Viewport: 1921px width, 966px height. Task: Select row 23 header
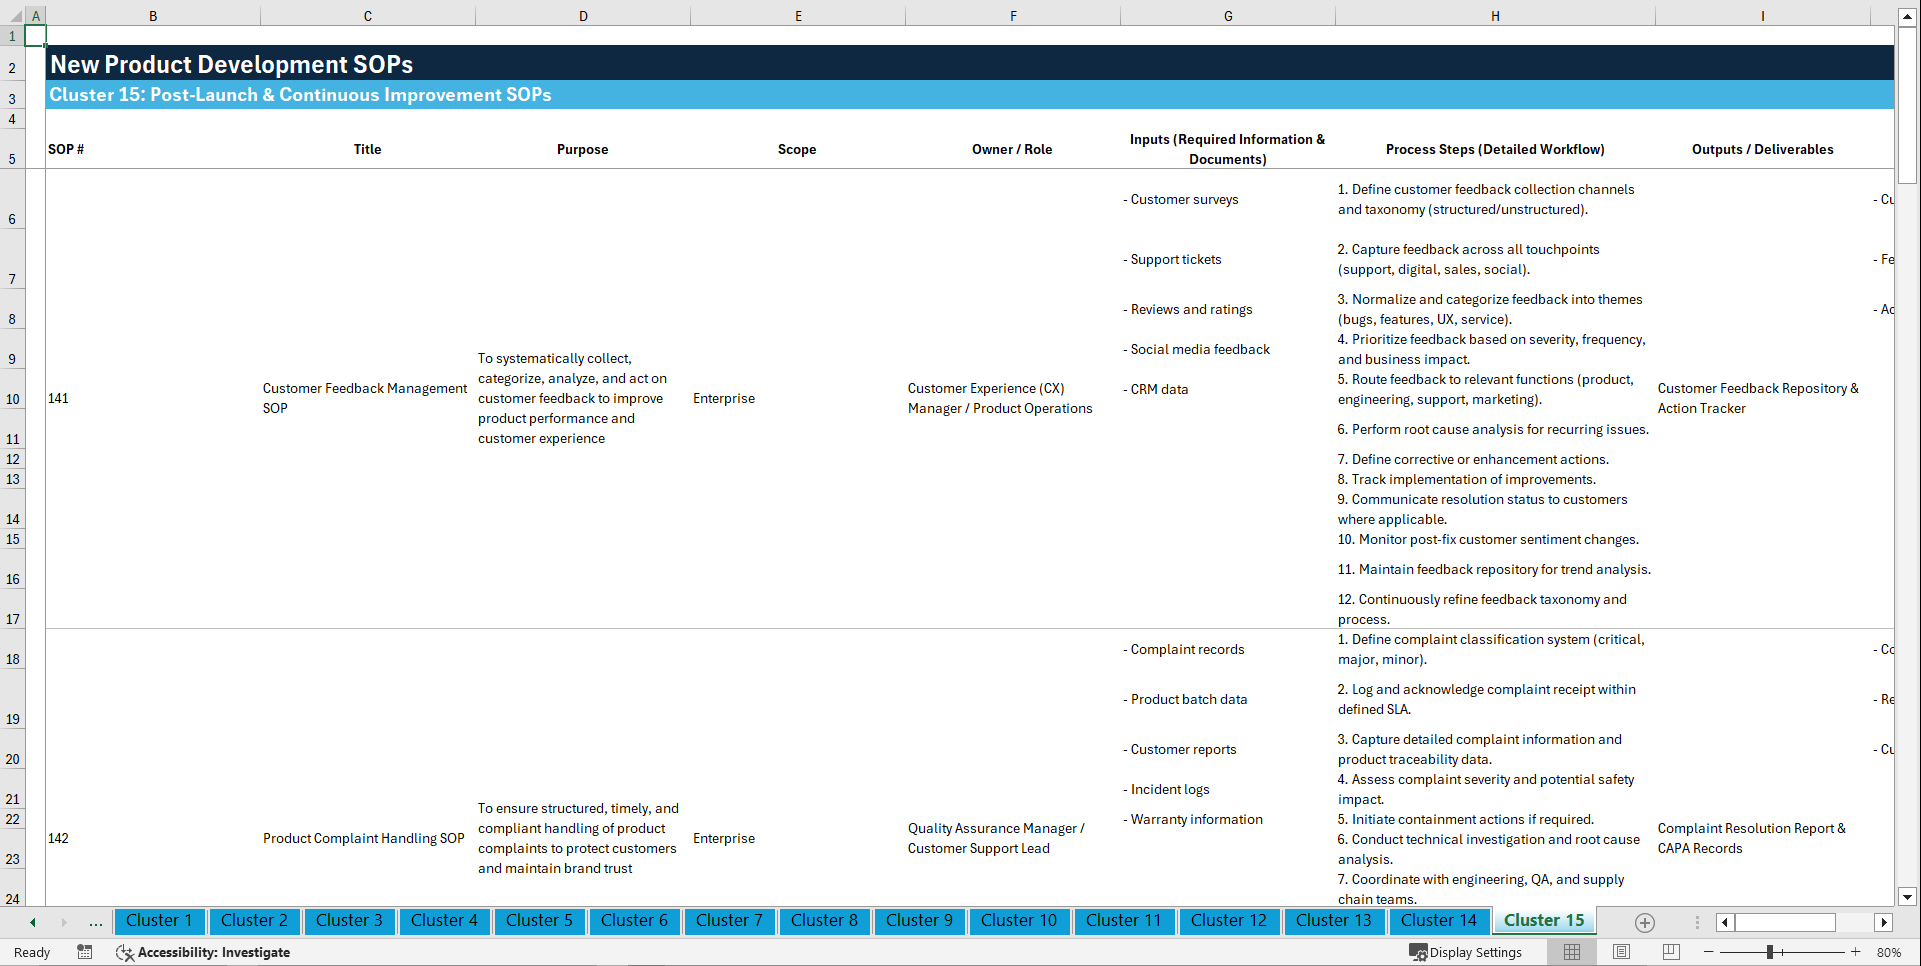12,849
